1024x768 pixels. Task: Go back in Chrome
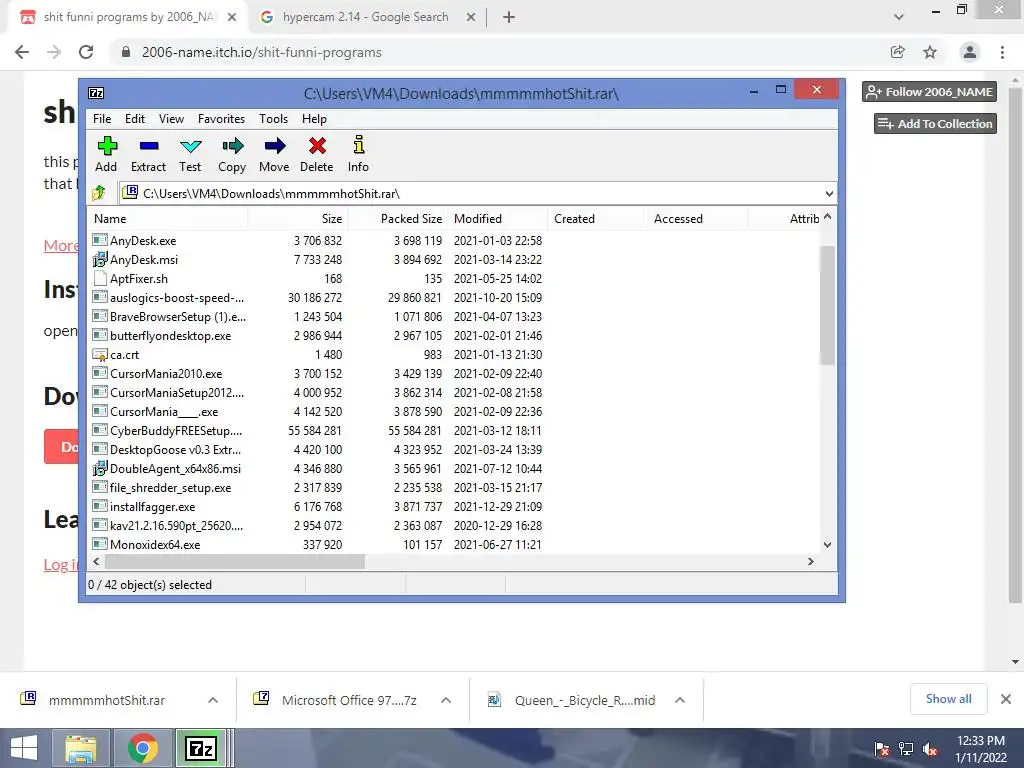point(22,52)
